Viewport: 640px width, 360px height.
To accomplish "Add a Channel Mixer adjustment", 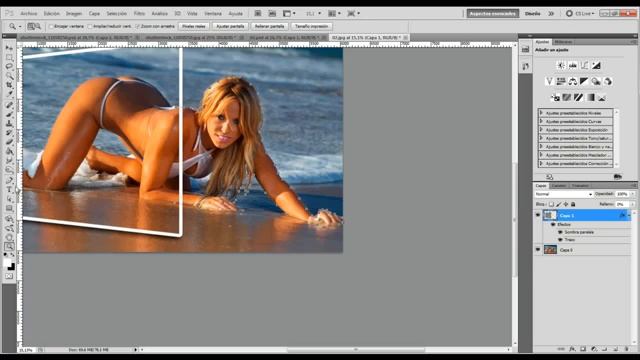I will point(608,82).
